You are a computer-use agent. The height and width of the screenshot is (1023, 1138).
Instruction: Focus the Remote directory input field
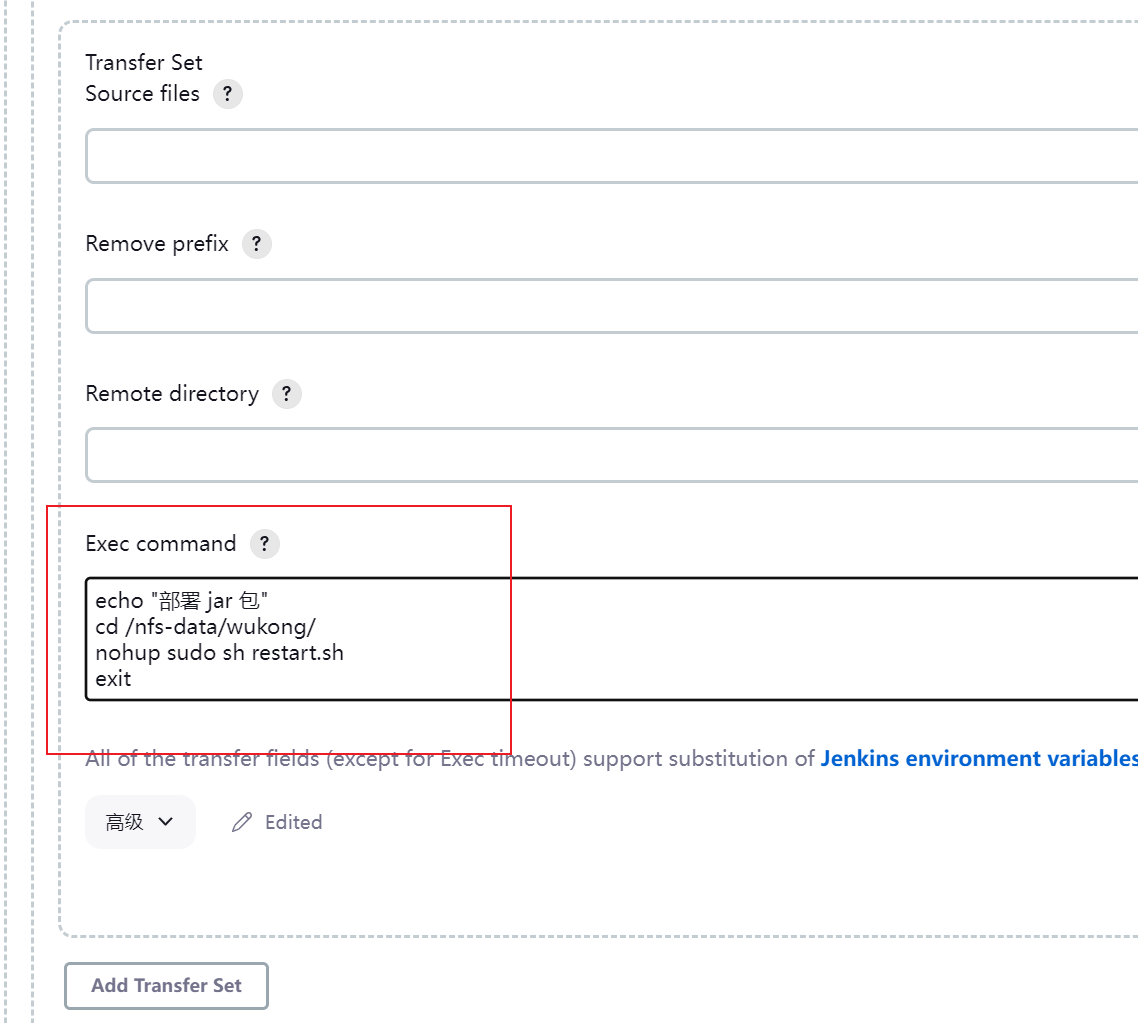[x=610, y=456]
